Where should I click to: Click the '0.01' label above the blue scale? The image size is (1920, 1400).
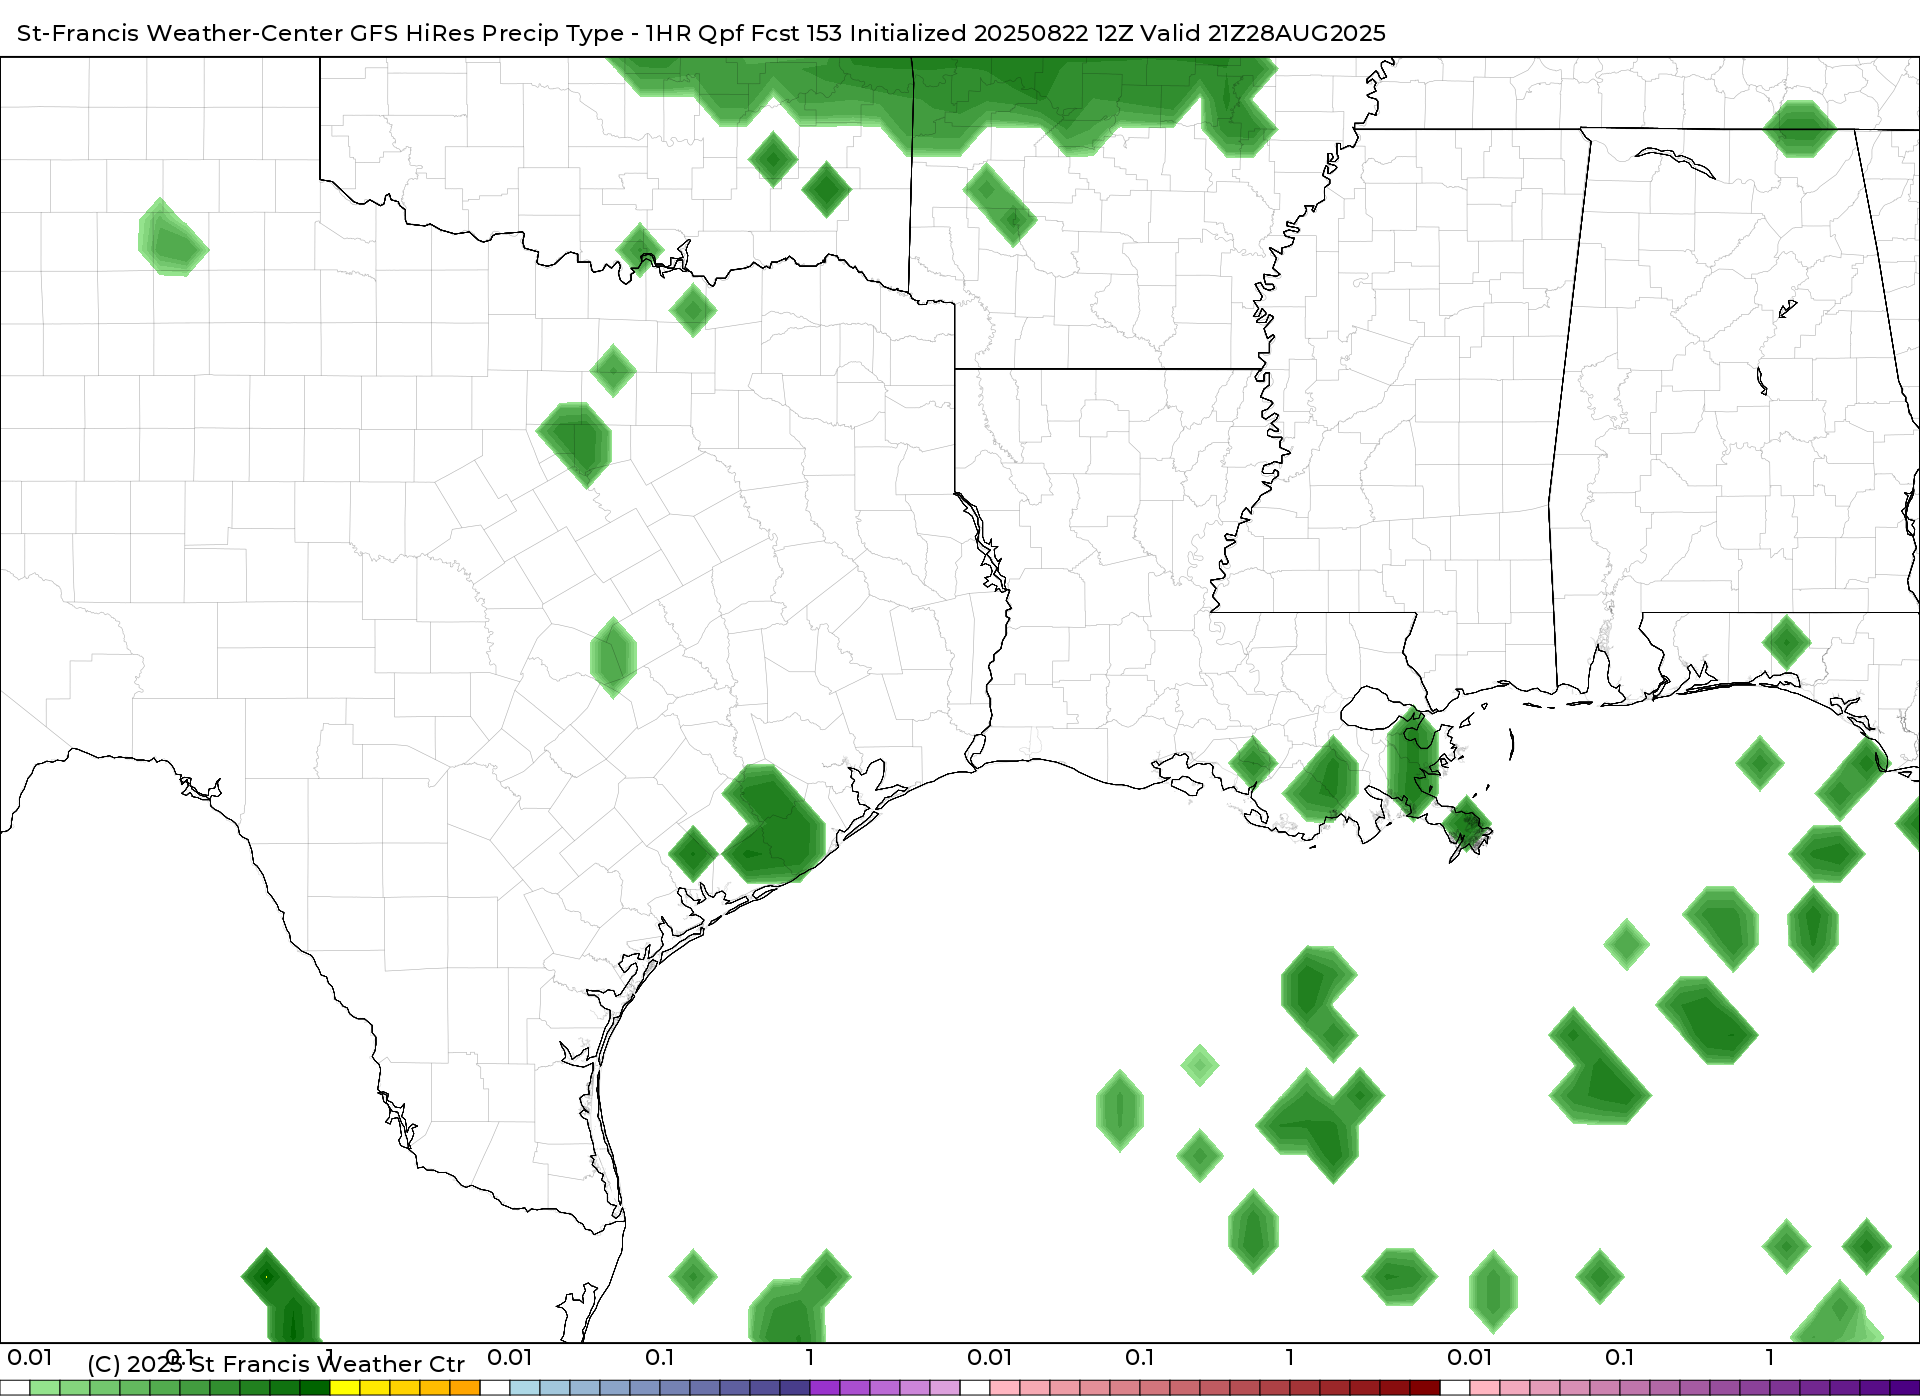510,1358
